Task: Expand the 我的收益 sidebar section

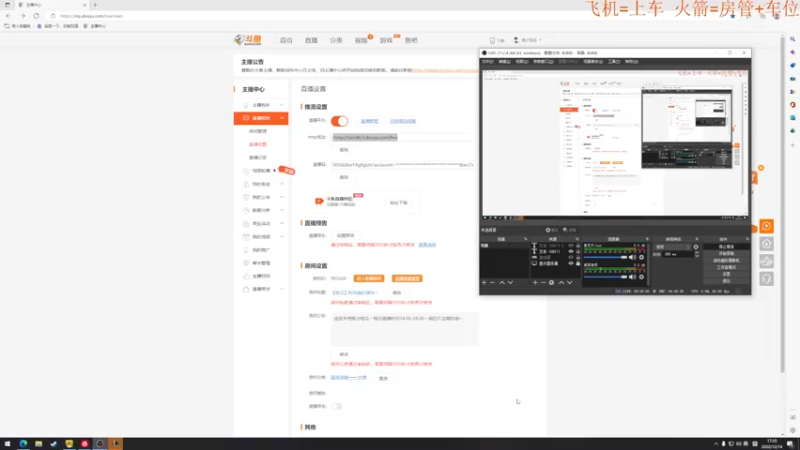Action: (x=282, y=184)
